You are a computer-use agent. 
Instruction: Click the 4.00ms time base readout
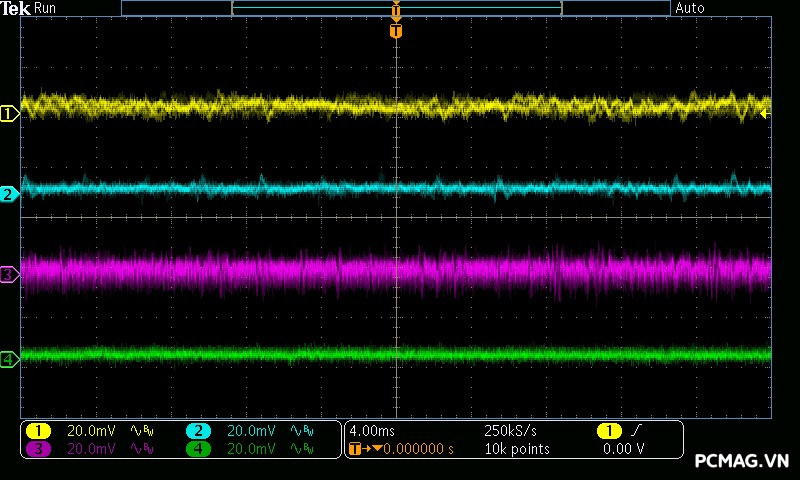coord(373,430)
